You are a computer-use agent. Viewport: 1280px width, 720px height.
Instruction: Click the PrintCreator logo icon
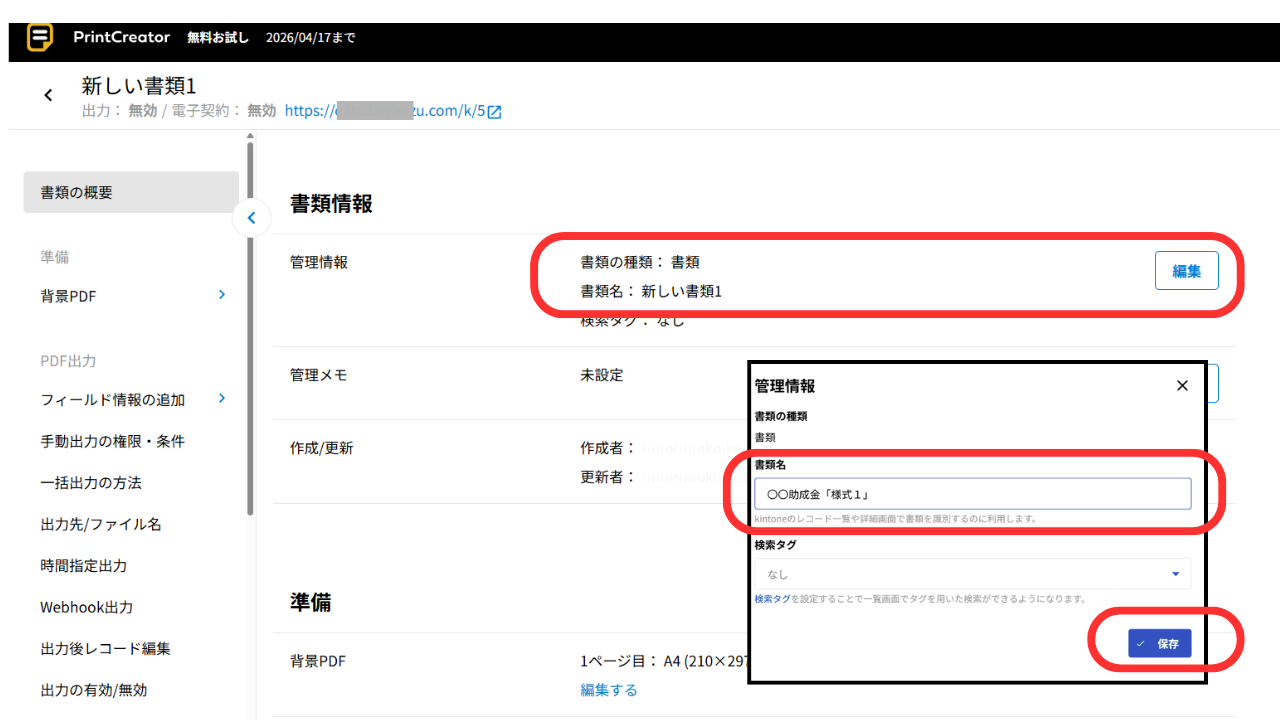point(40,37)
